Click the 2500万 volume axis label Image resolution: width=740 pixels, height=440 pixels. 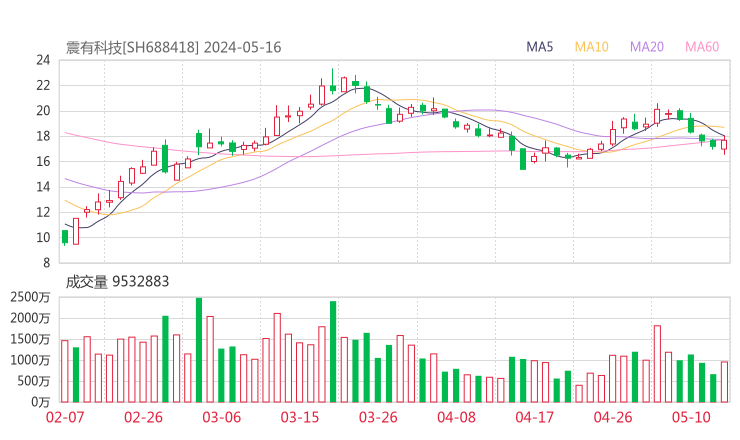31,297
